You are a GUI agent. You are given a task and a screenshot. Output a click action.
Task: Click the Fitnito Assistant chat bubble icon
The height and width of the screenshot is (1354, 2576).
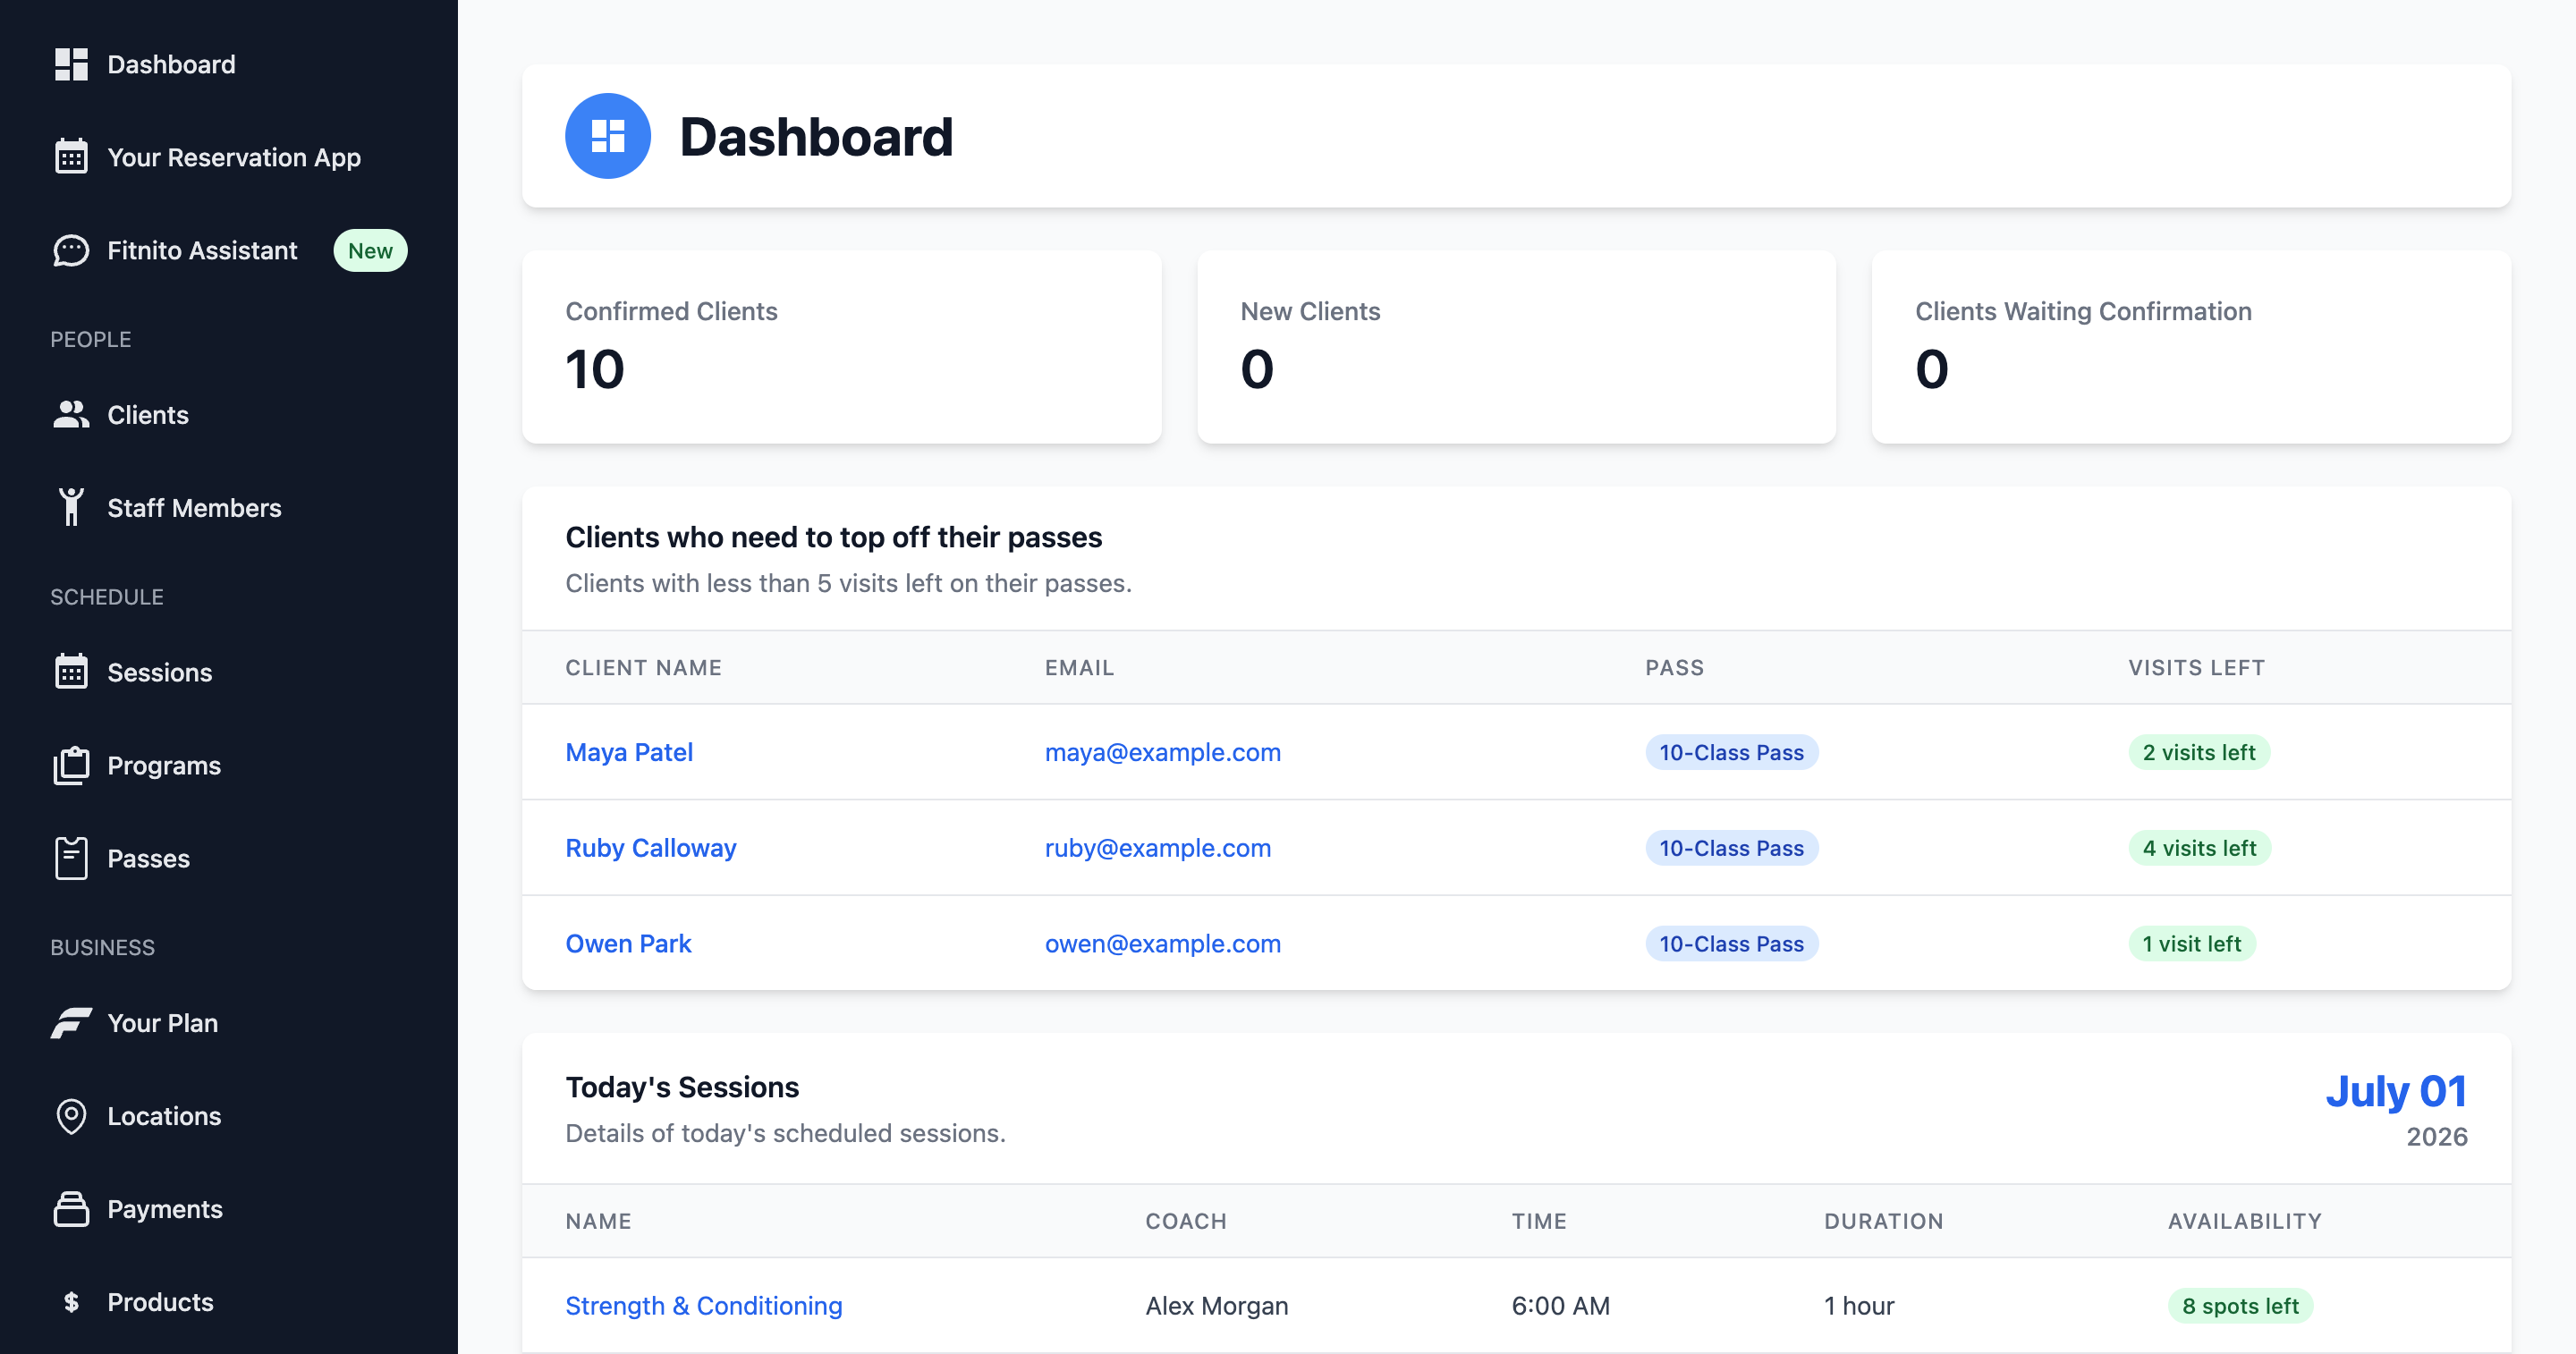click(71, 250)
